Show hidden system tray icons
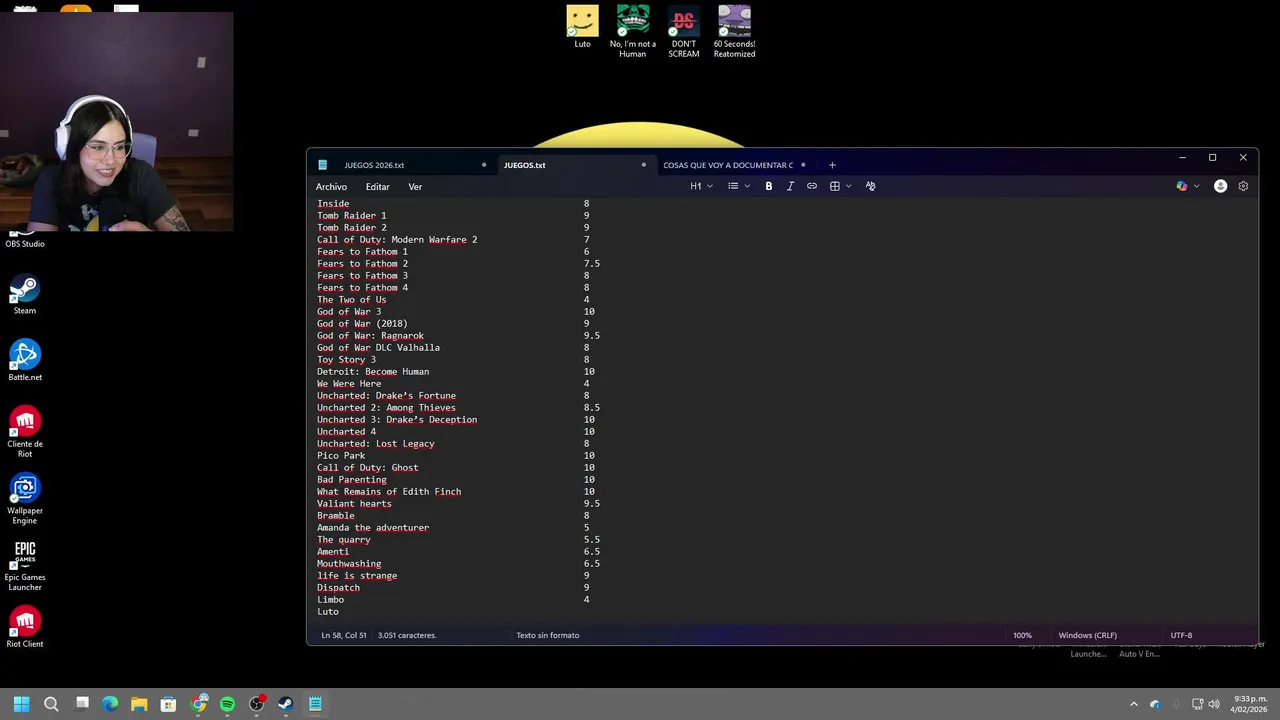Screen dimensions: 1280x720 1133,704
